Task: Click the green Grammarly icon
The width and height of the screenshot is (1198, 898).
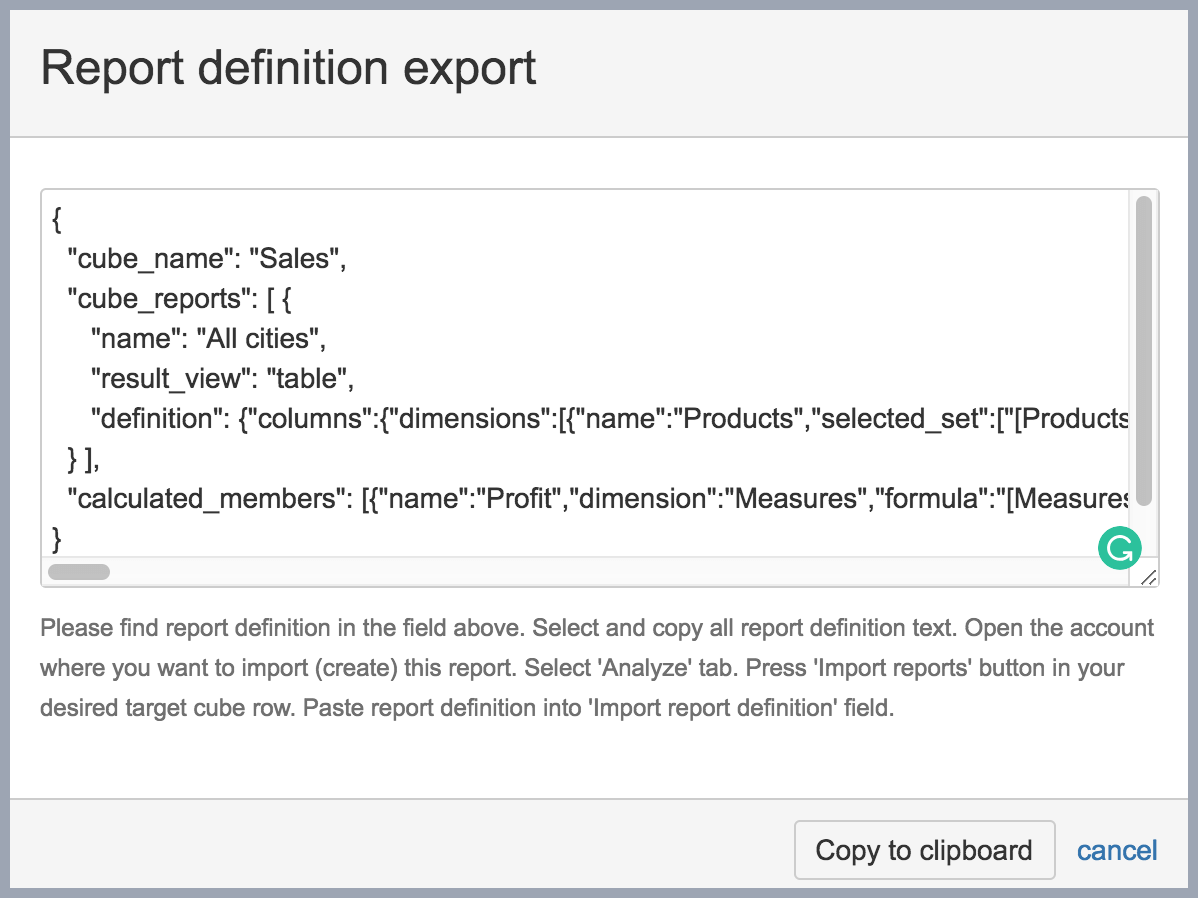Action: (1119, 548)
